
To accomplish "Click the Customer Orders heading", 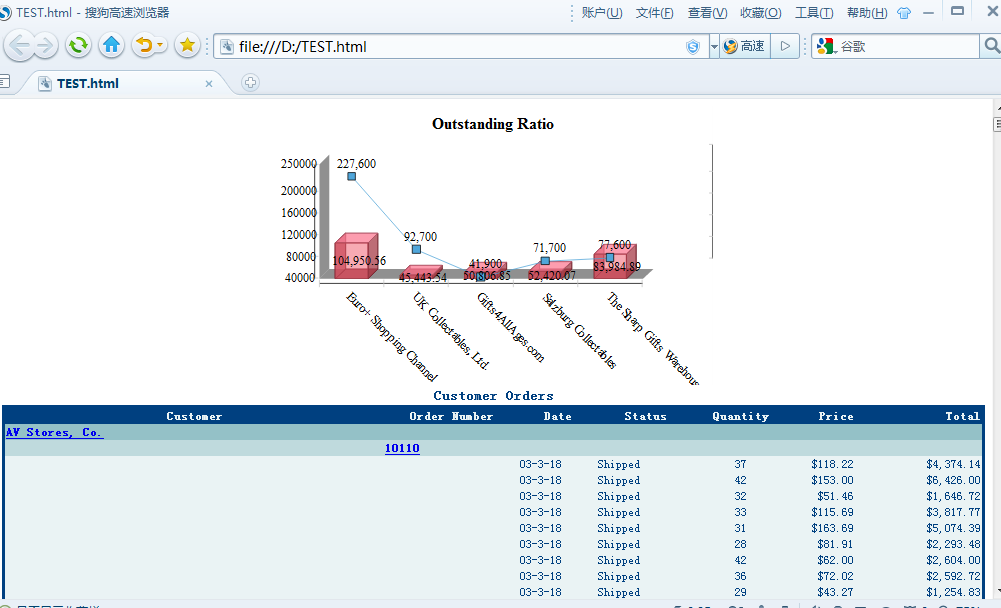I will pyautogui.click(x=493, y=396).
